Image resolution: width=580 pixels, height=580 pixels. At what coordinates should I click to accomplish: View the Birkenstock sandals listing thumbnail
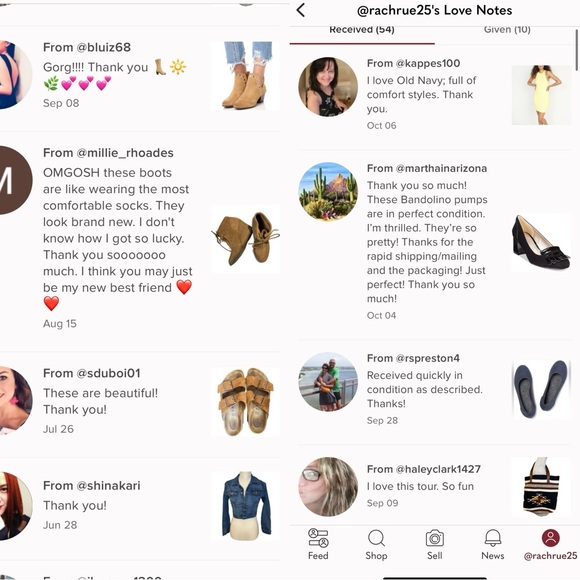(x=245, y=402)
